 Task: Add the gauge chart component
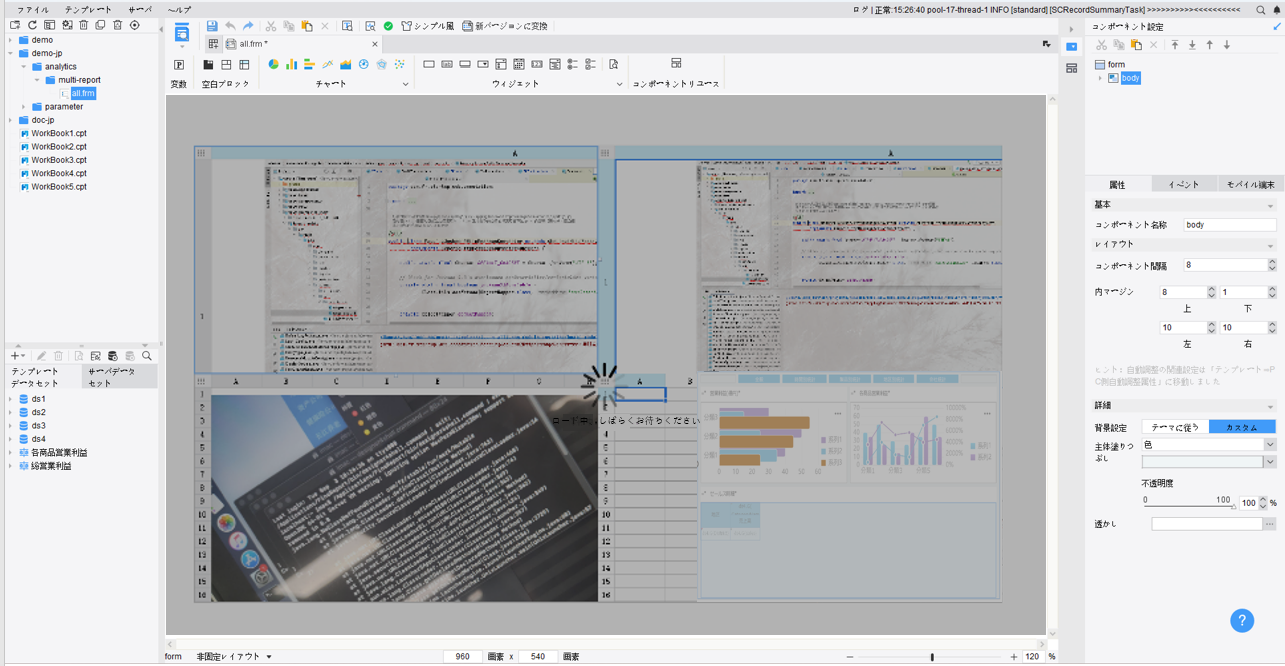pos(364,64)
